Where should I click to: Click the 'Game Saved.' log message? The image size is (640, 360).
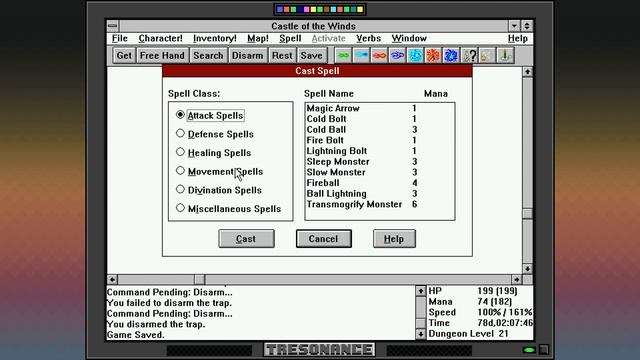(x=136, y=335)
